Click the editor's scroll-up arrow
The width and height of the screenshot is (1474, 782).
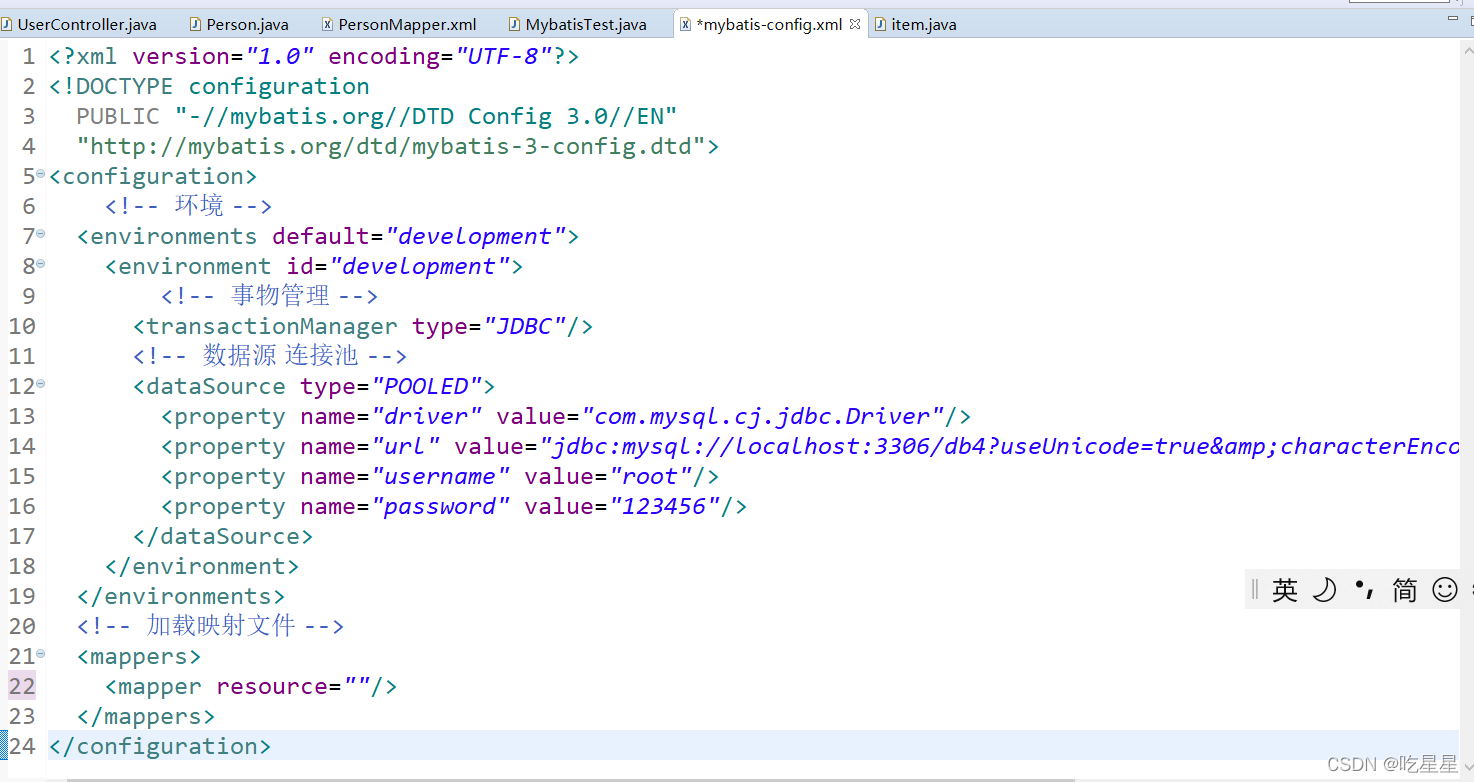(1466, 48)
